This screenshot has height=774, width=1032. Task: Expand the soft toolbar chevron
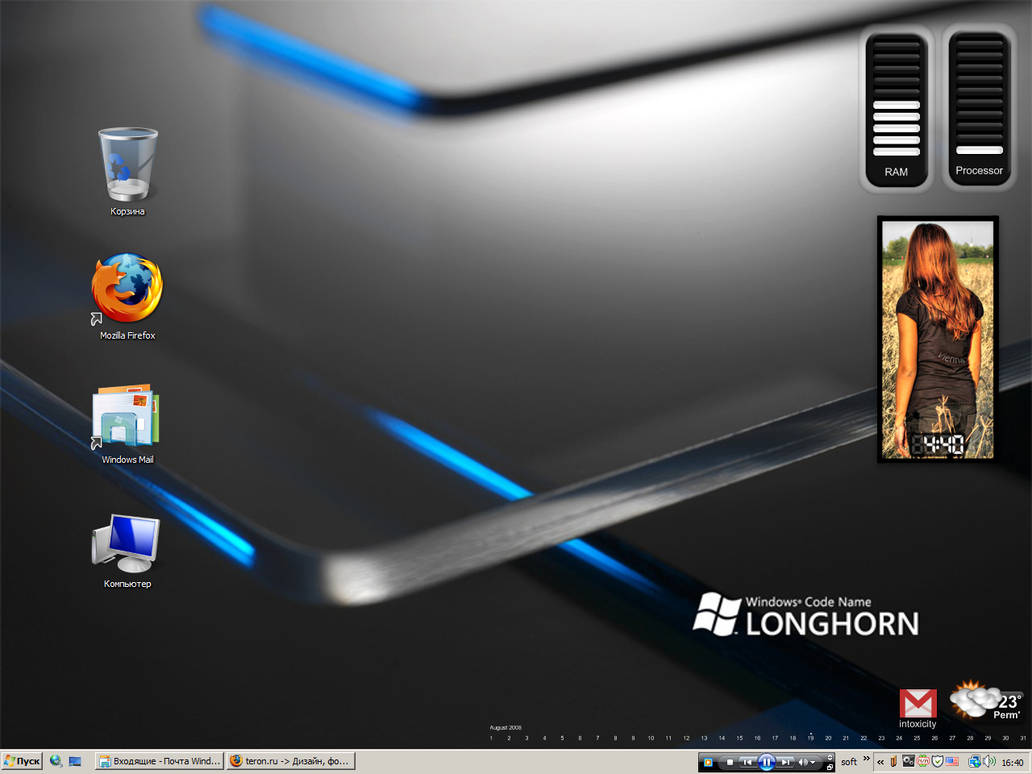coord(866,758)
